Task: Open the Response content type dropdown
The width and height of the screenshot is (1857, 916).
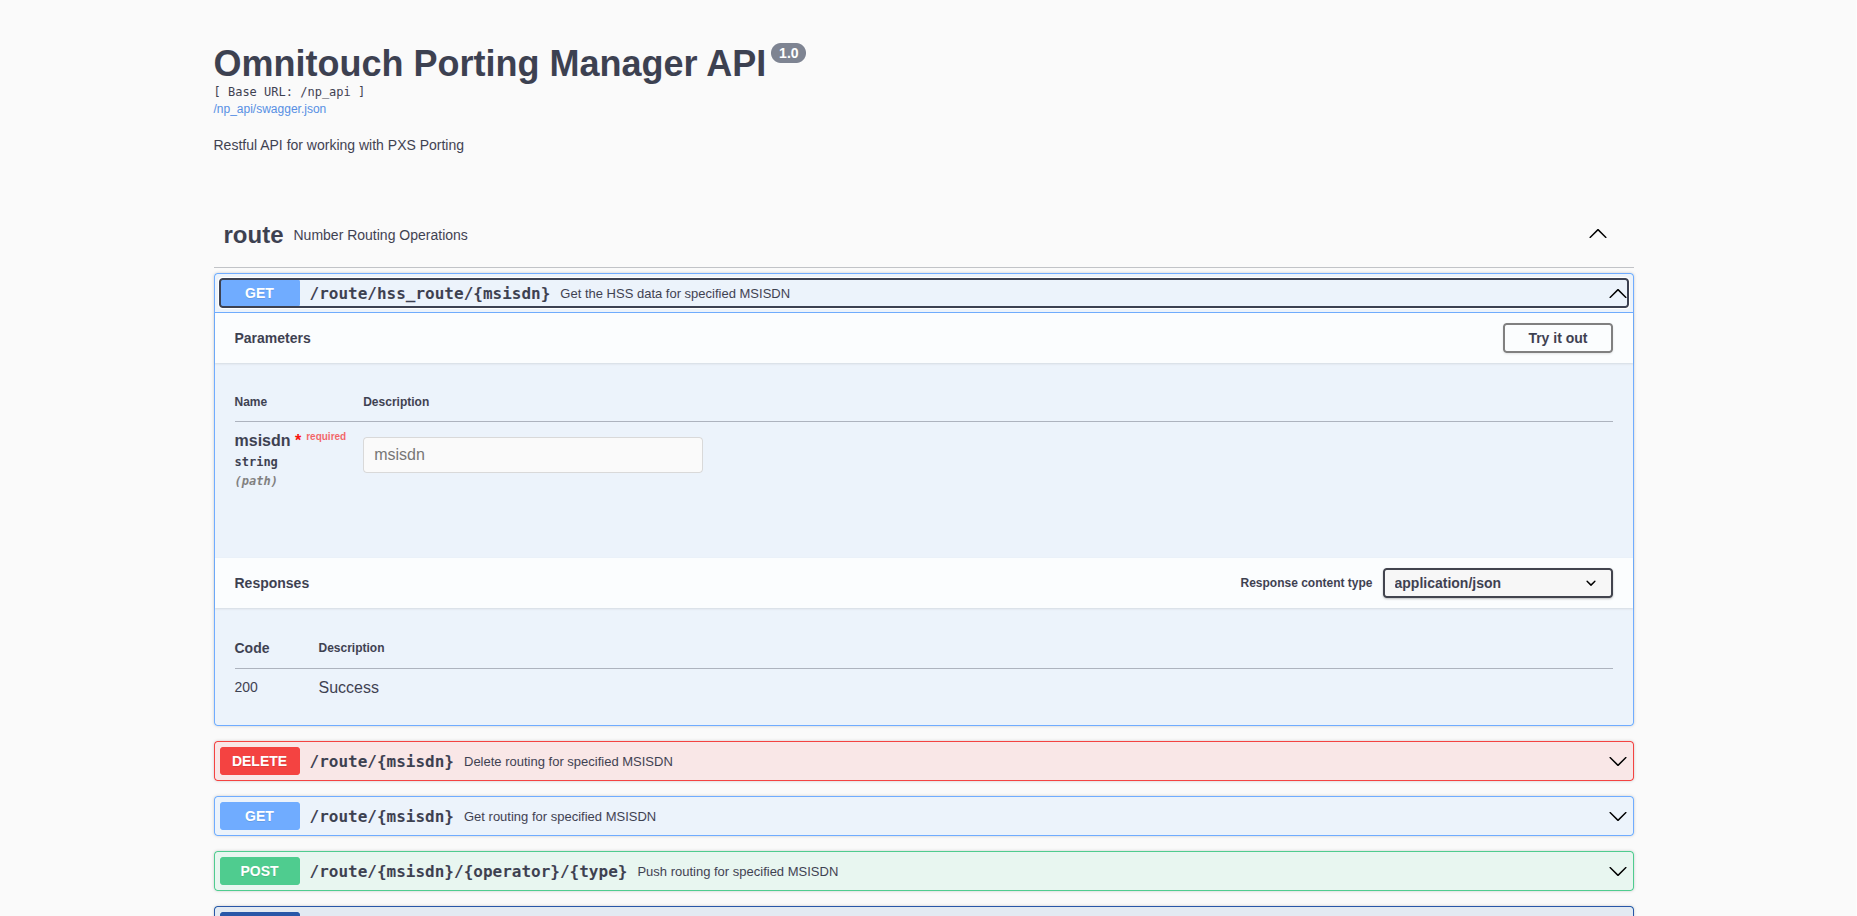Action: point(1498,583)
